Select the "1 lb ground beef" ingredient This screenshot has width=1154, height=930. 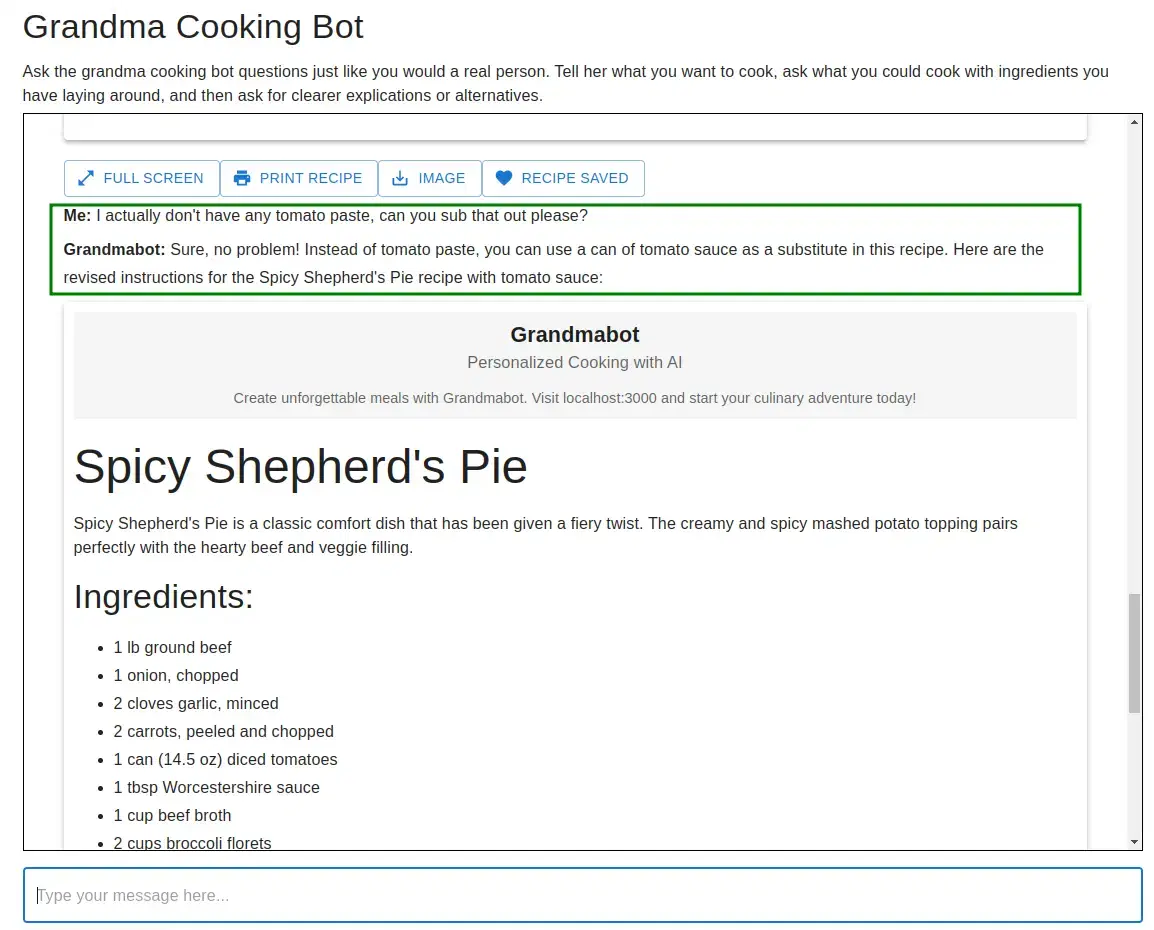172,648
